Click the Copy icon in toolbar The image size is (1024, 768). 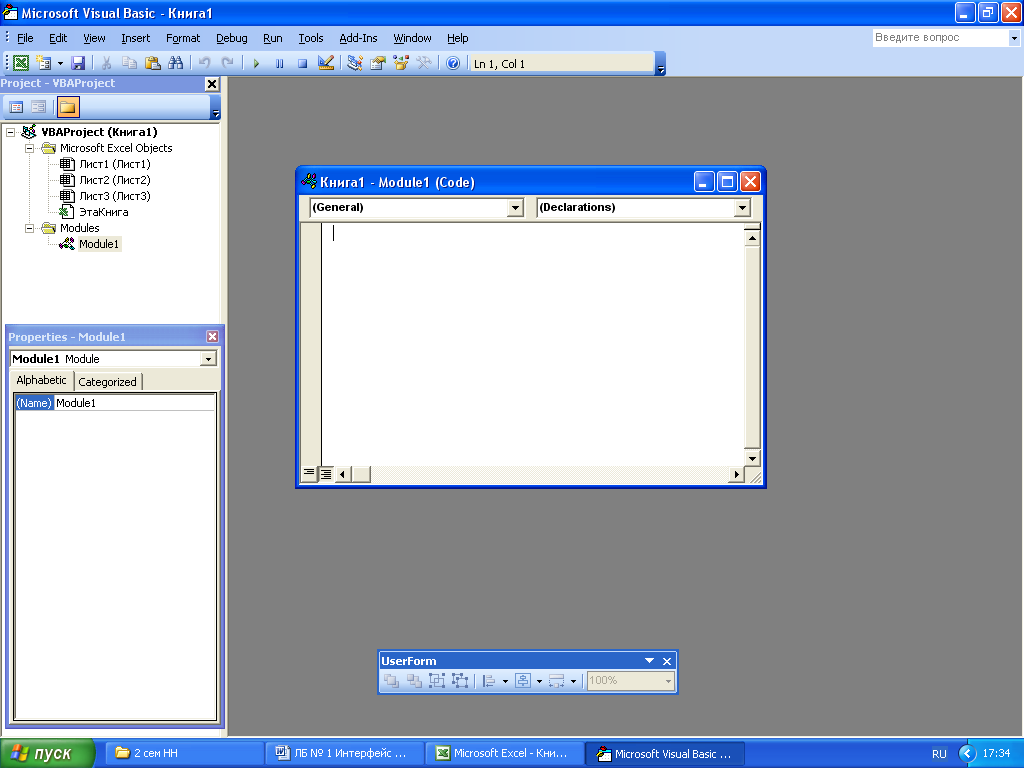pos(129,63)
